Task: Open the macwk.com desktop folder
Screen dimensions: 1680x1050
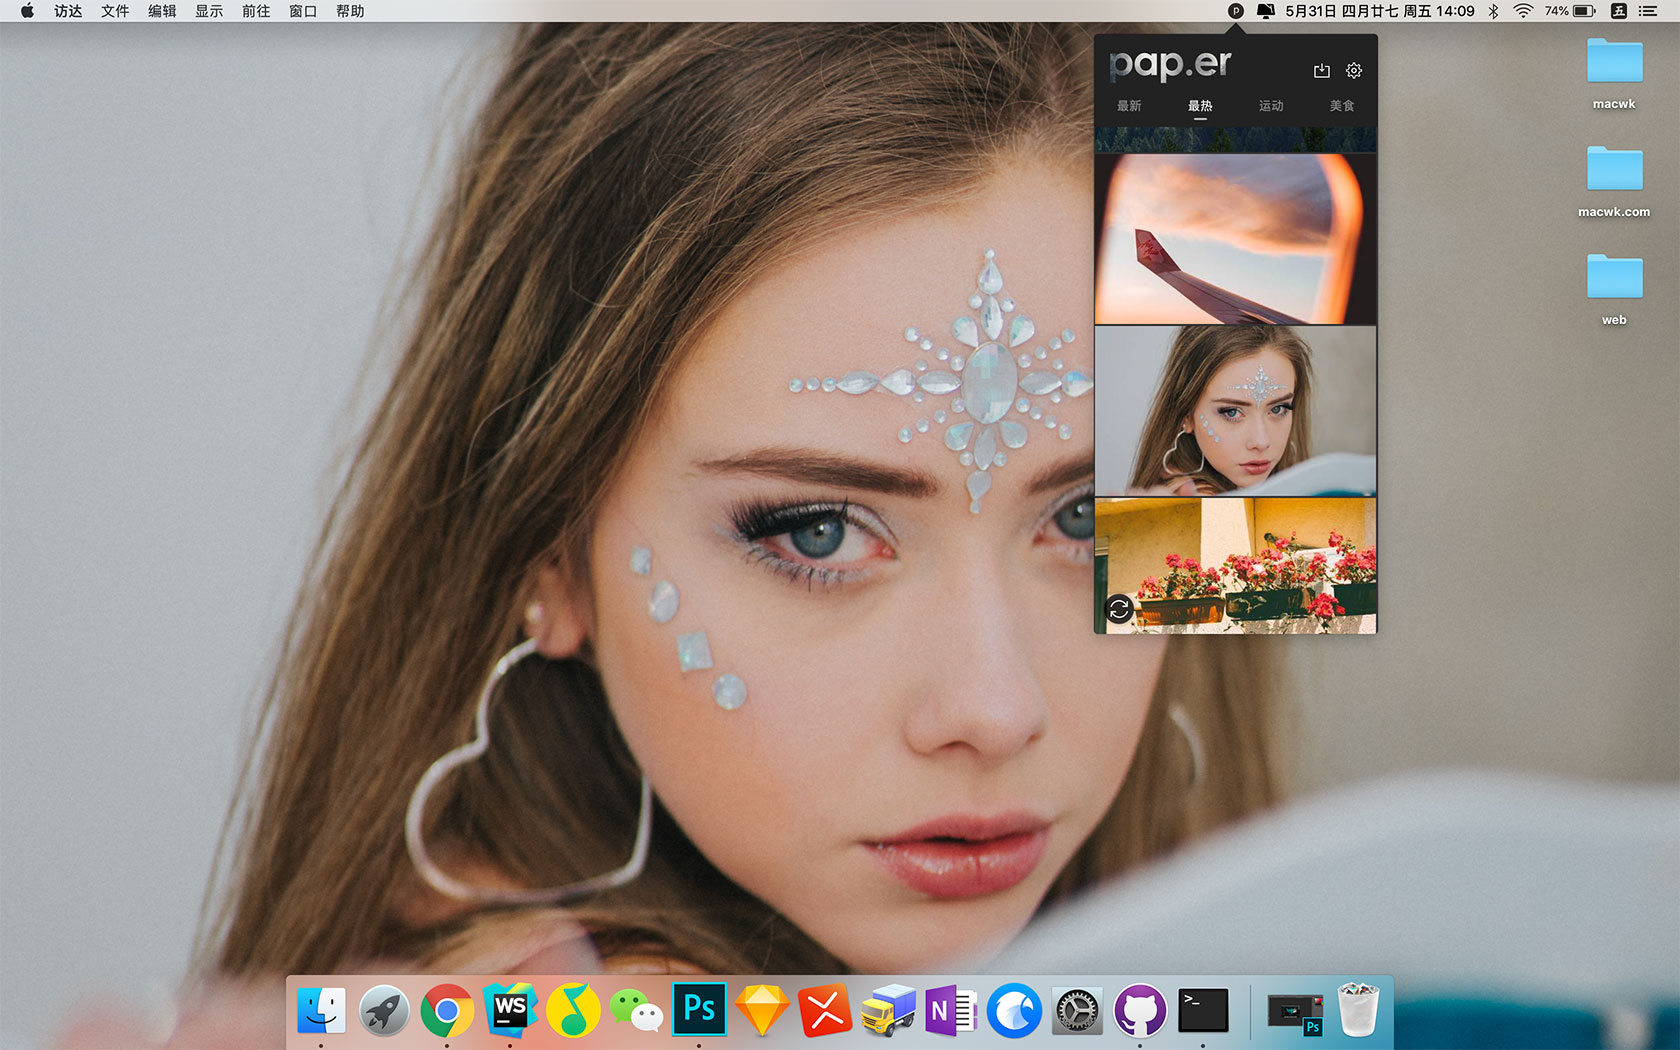Action: pyautogui.click(x=1614, y=182)
